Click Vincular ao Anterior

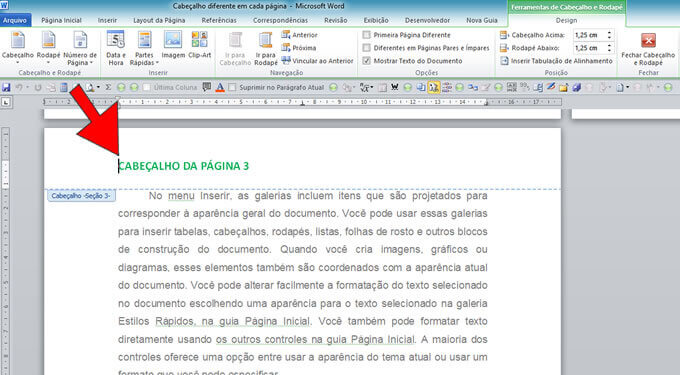[317, 61]
